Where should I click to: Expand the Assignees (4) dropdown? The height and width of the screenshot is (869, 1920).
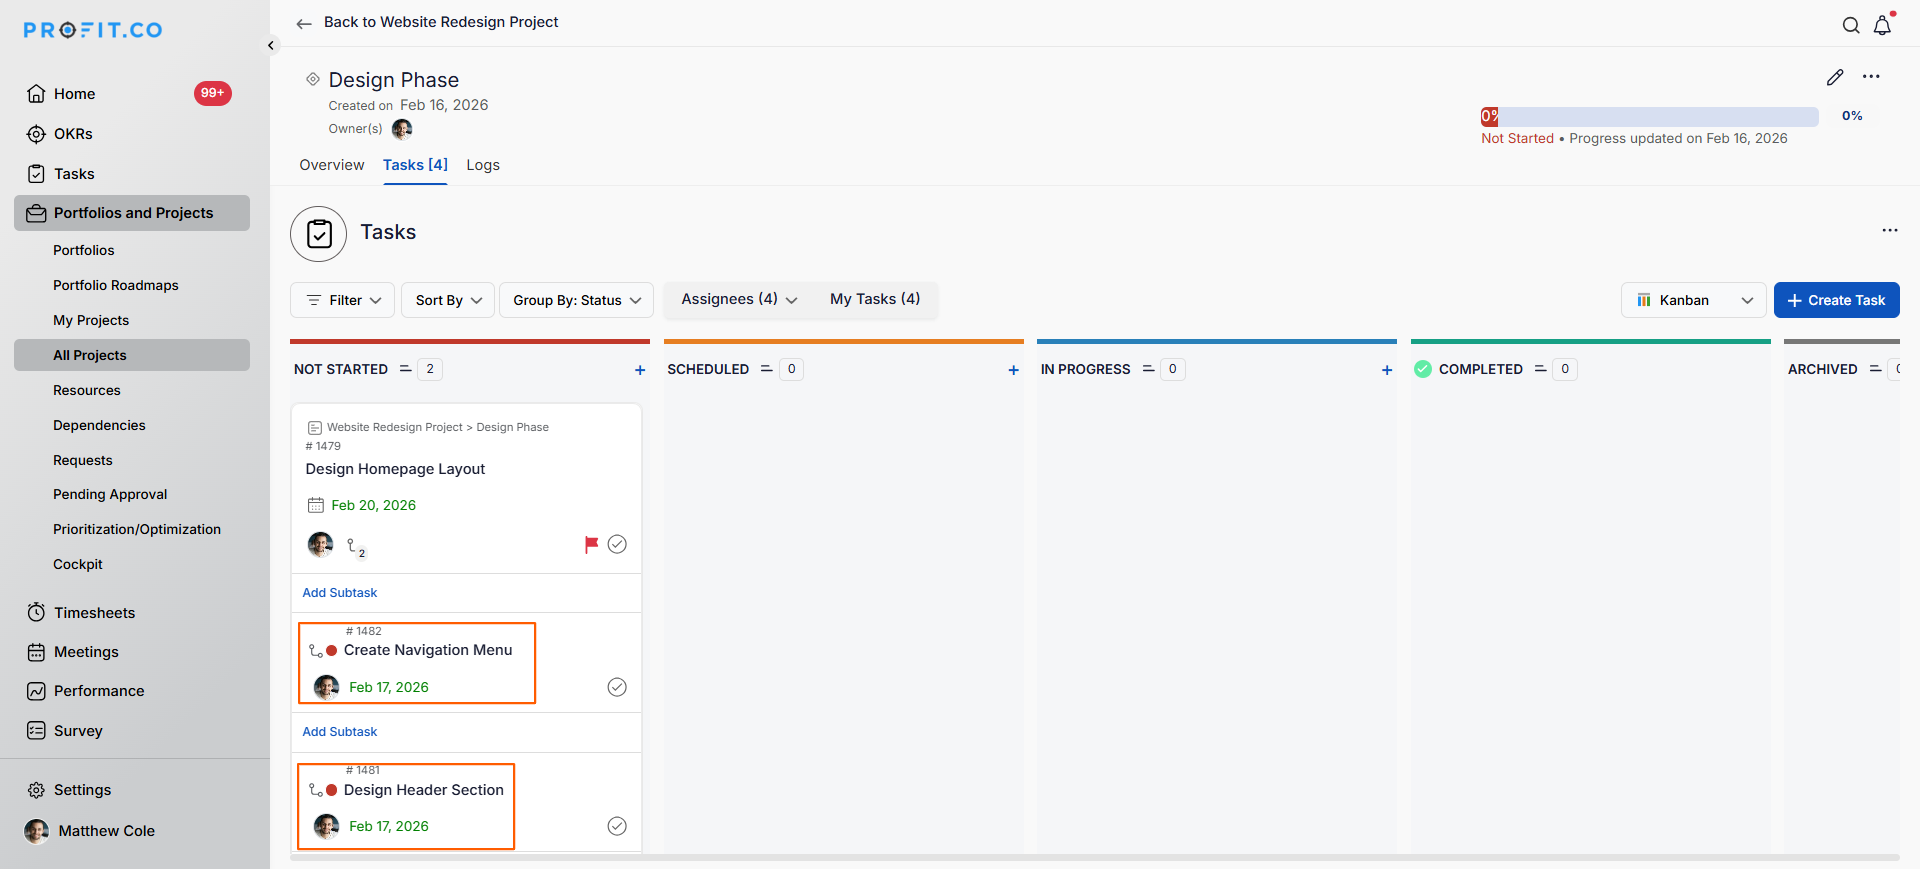tap(739, 299)
